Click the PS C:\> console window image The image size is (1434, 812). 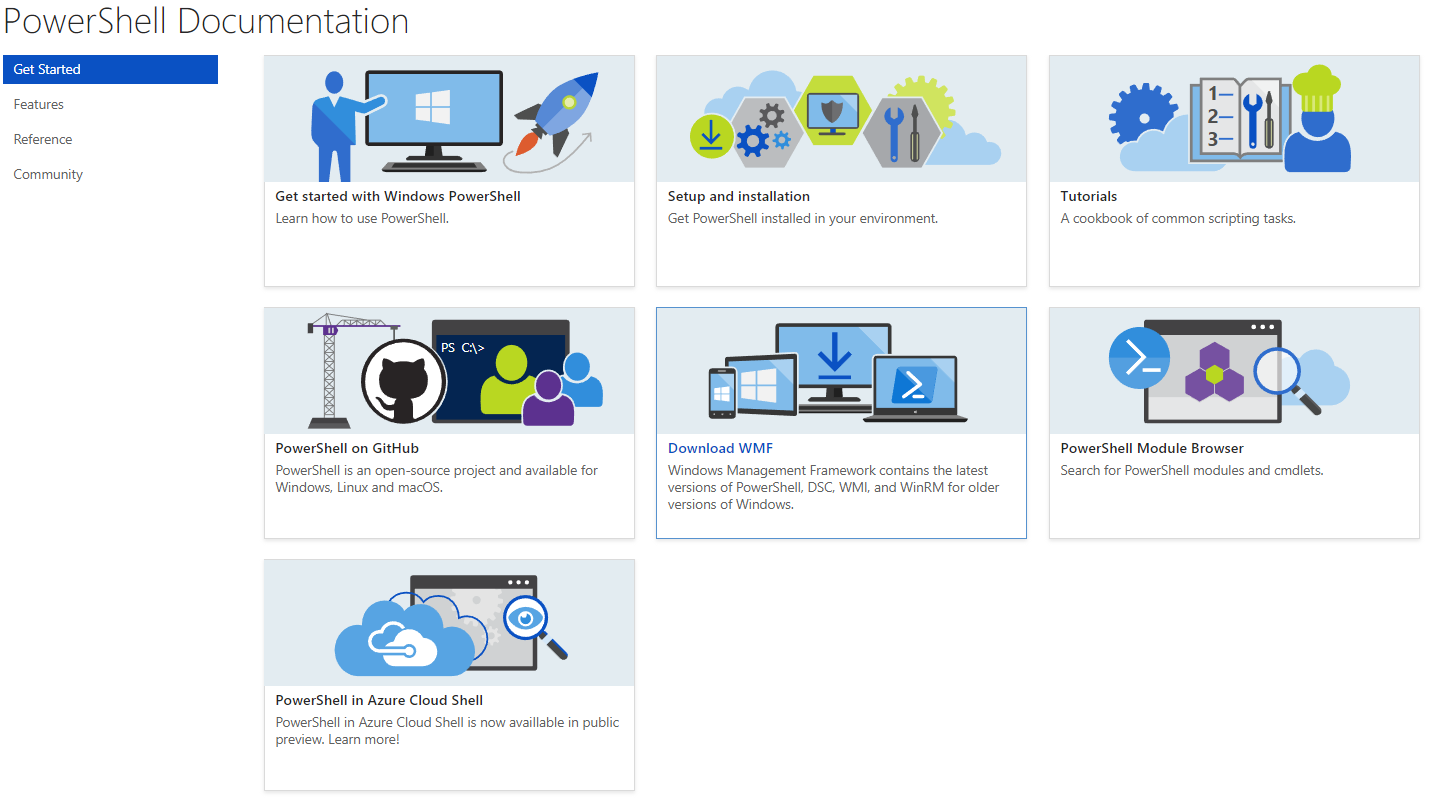pyautogui.click(x=501, y=372)
